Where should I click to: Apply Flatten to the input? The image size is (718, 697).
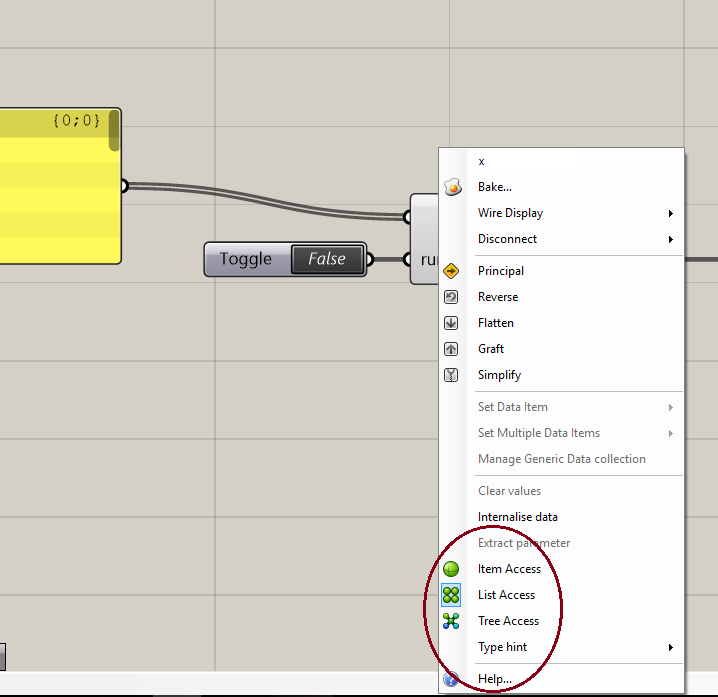click(x=562, y=323)
